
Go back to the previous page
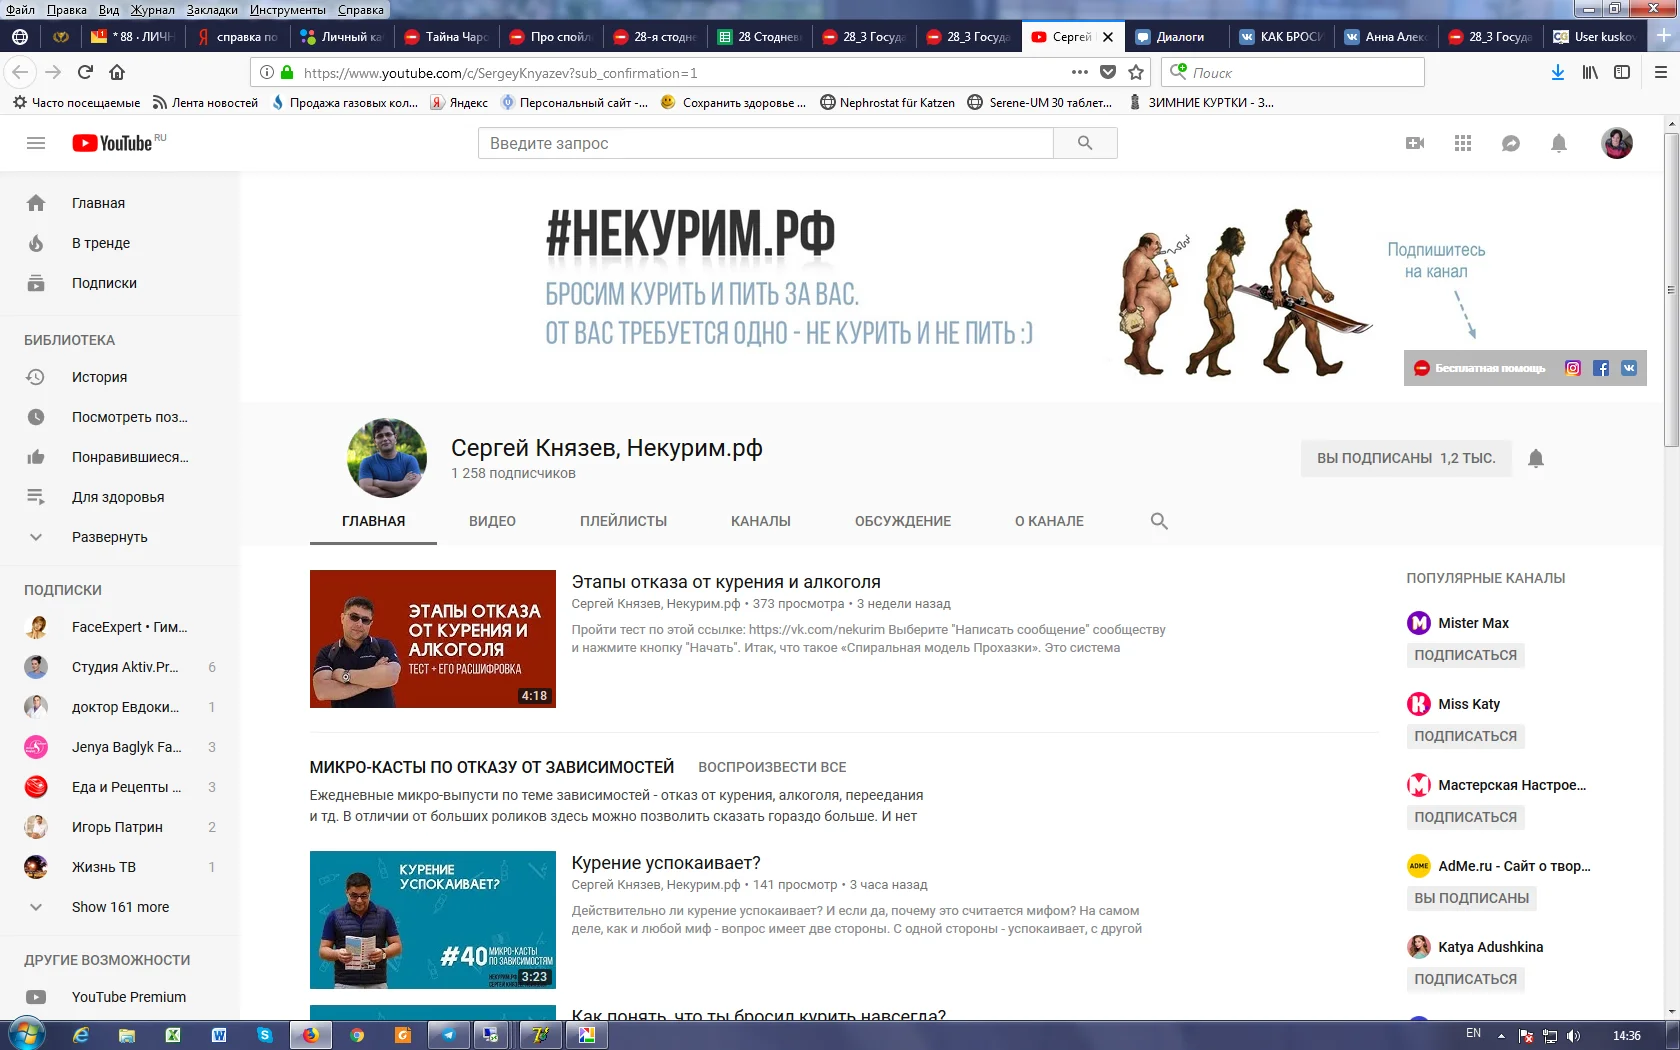(x=21, y=72)
